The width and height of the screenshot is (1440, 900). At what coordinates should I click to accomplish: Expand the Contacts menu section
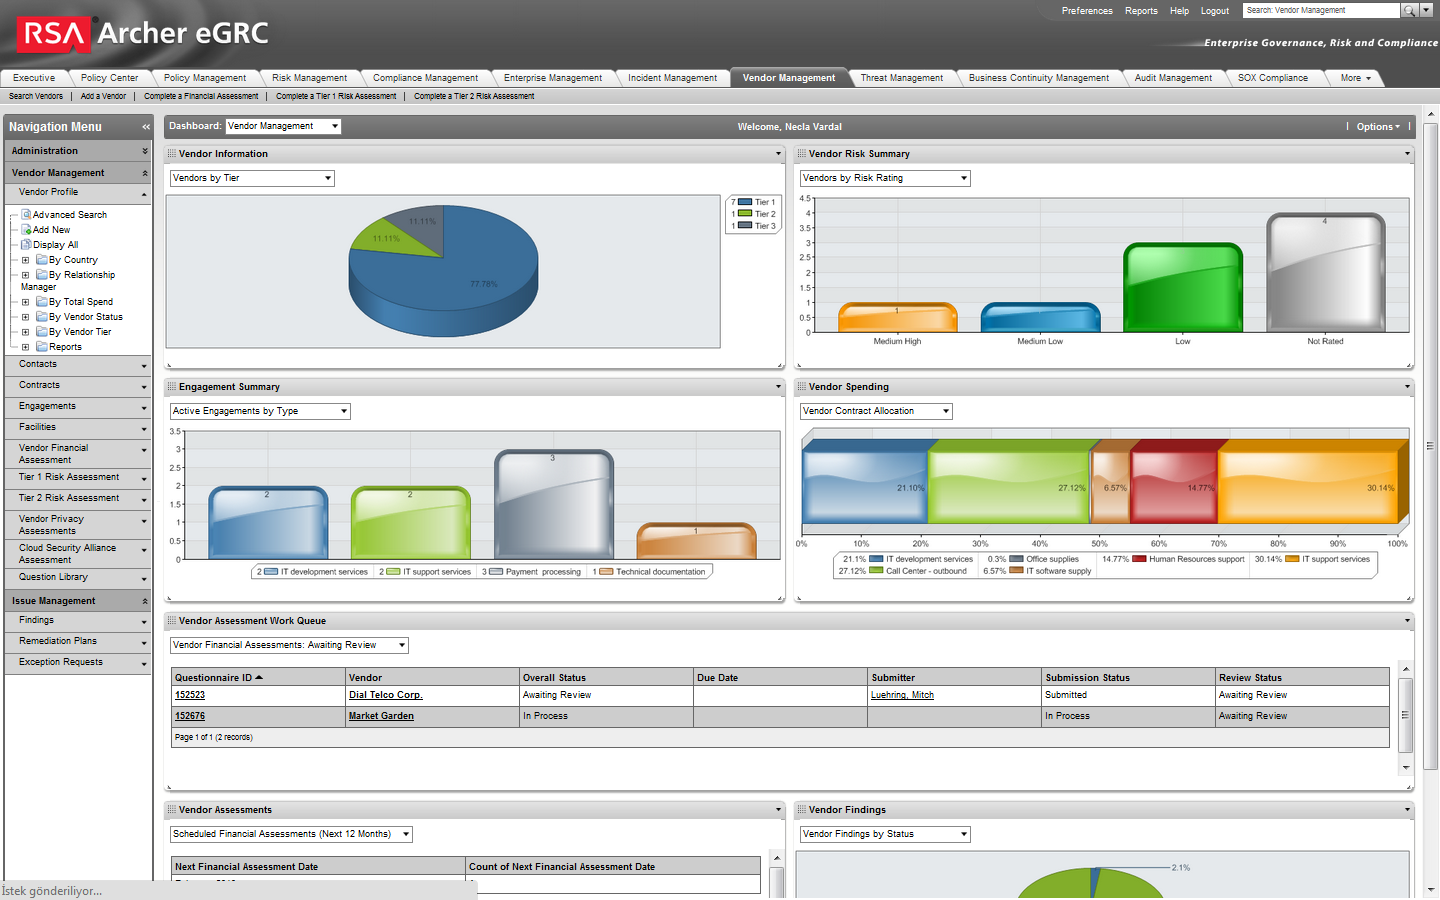[x=77, y=364]
